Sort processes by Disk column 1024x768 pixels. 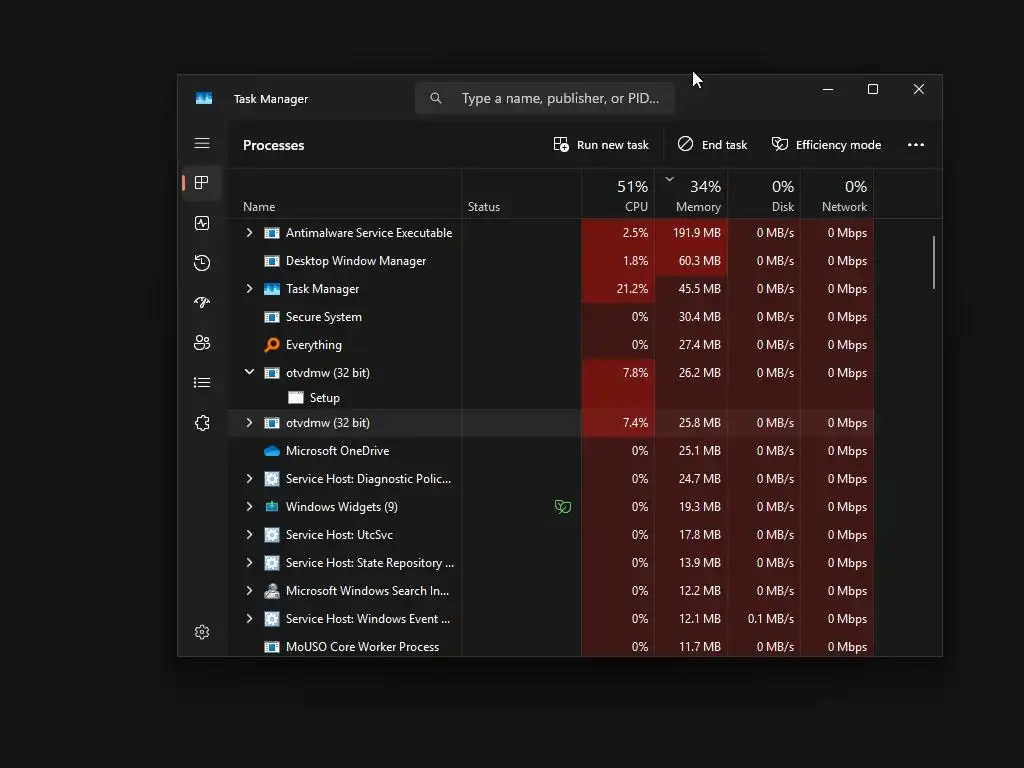pos(764,194)
